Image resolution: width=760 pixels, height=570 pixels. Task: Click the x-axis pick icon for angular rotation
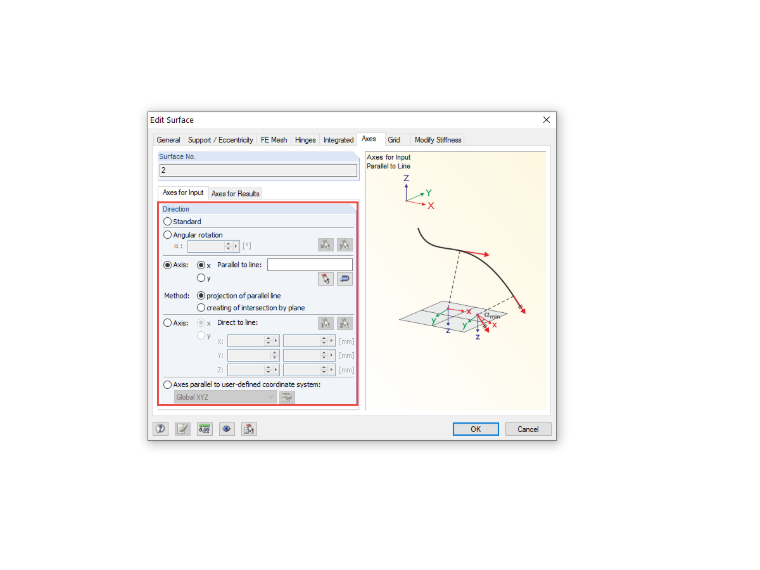pyautogui.click(x=326, y=245)
